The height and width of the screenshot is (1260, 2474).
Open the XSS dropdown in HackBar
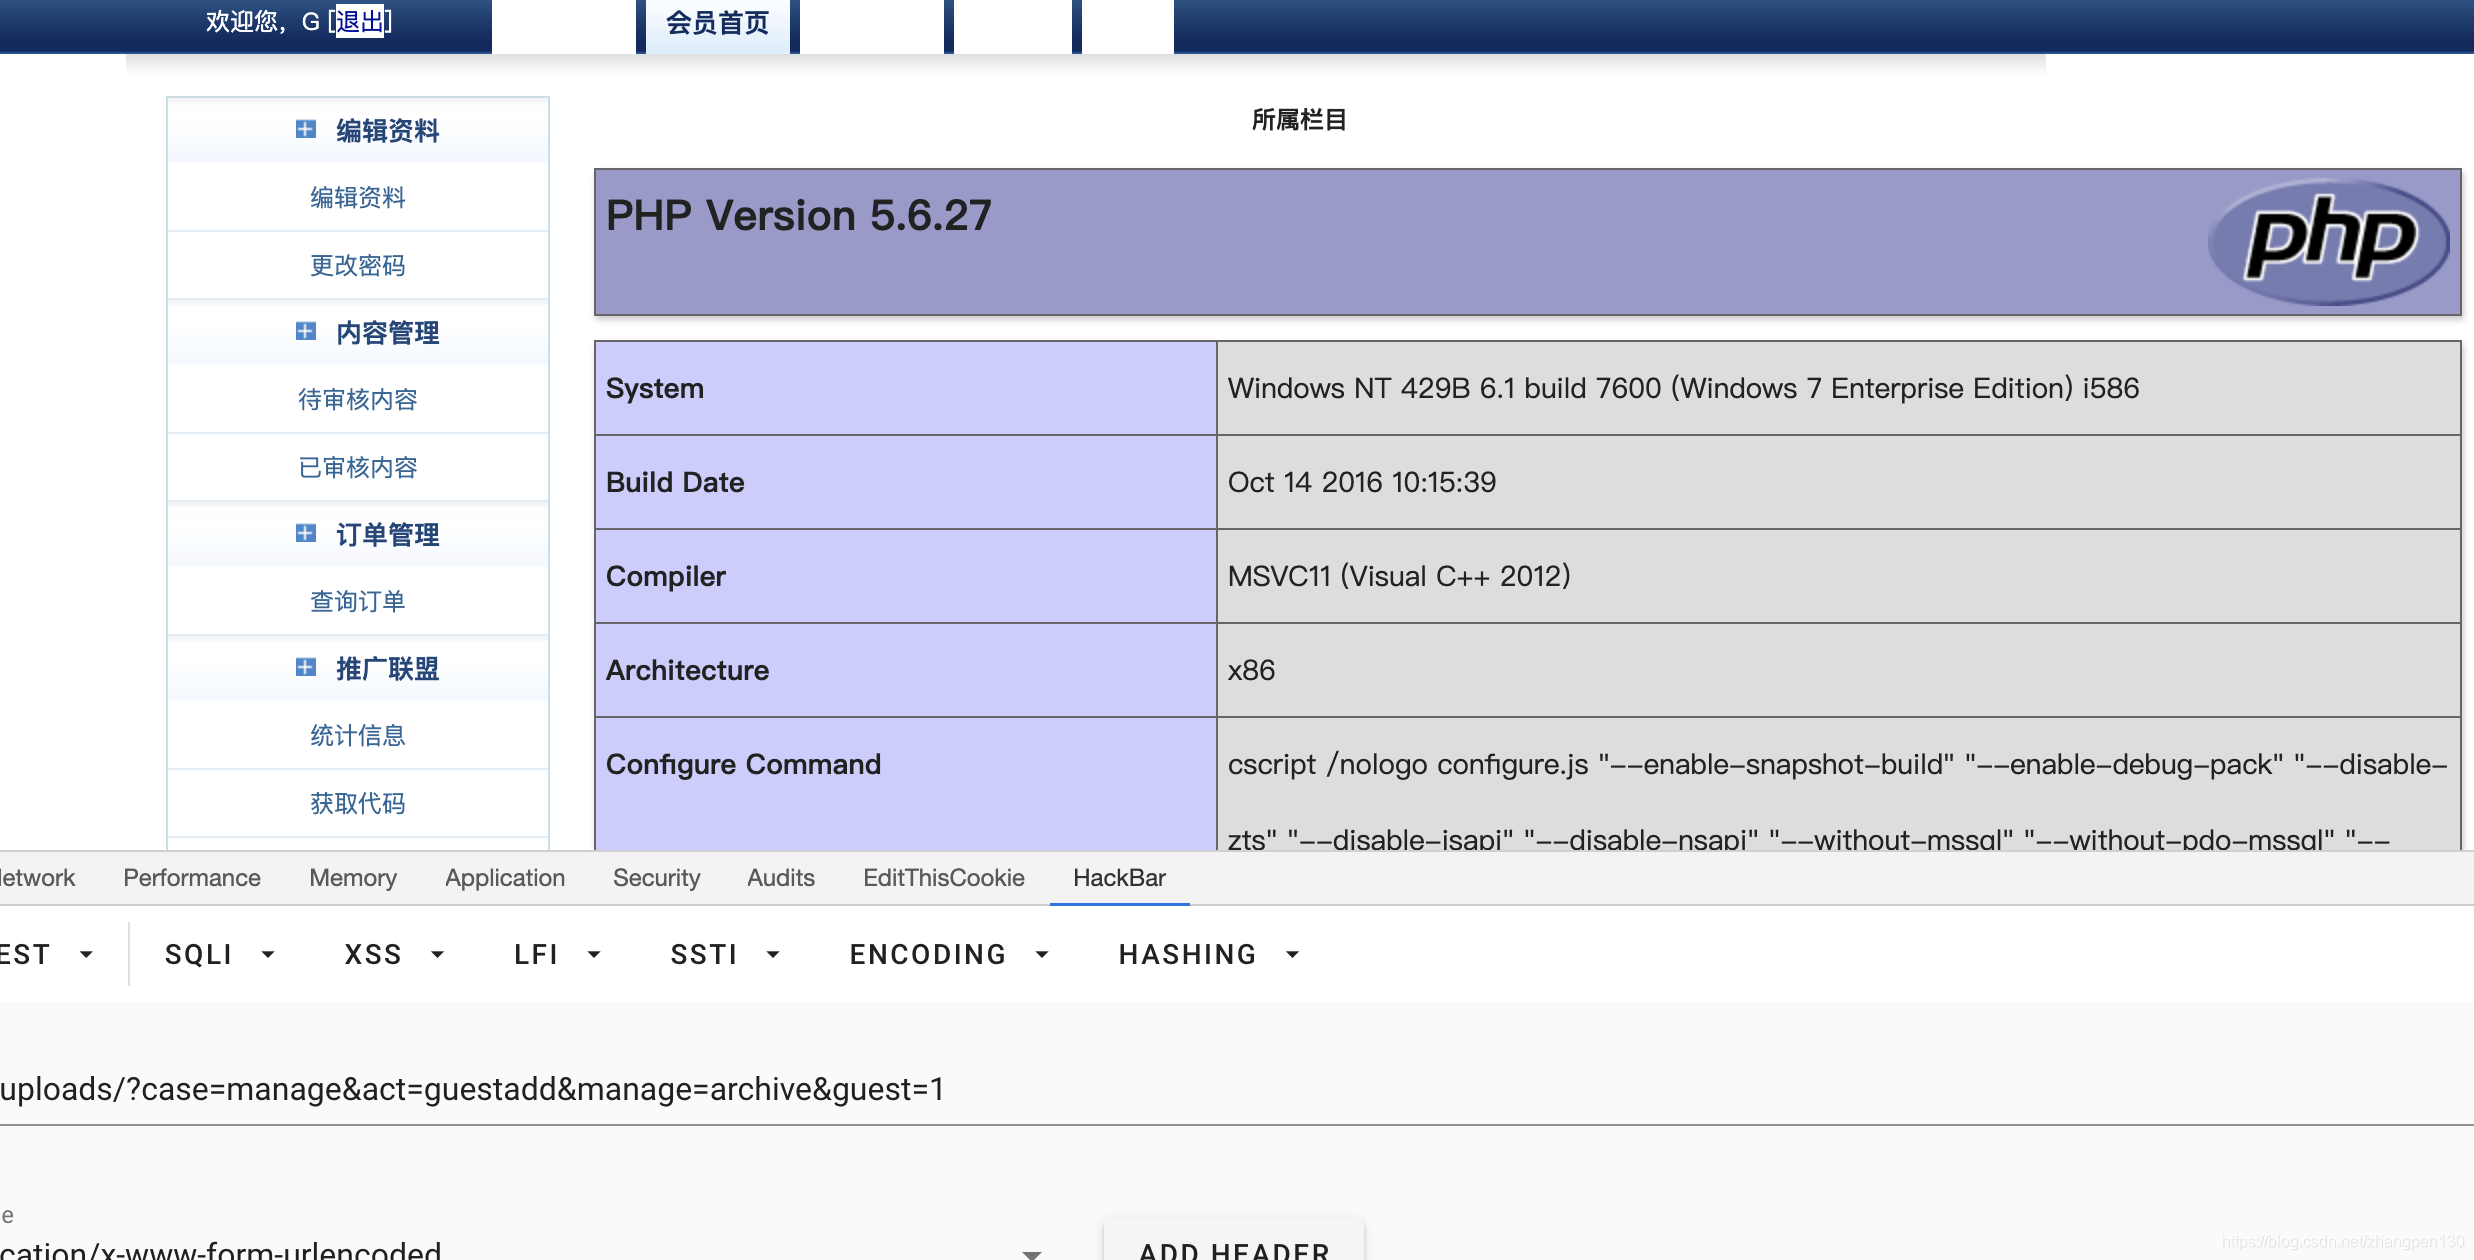394,954
